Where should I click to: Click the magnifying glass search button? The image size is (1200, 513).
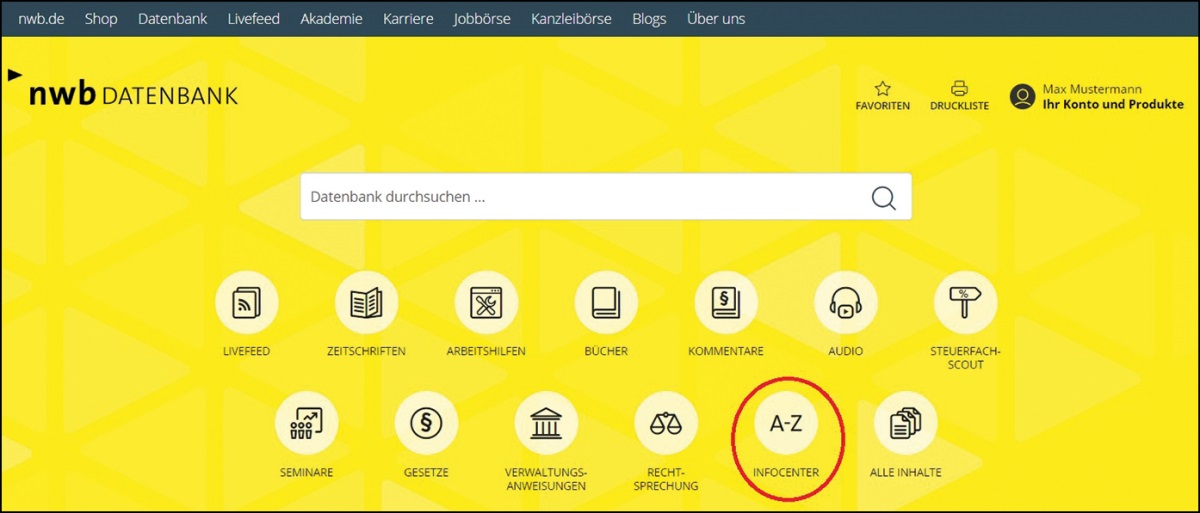click(x=883, y=197)
